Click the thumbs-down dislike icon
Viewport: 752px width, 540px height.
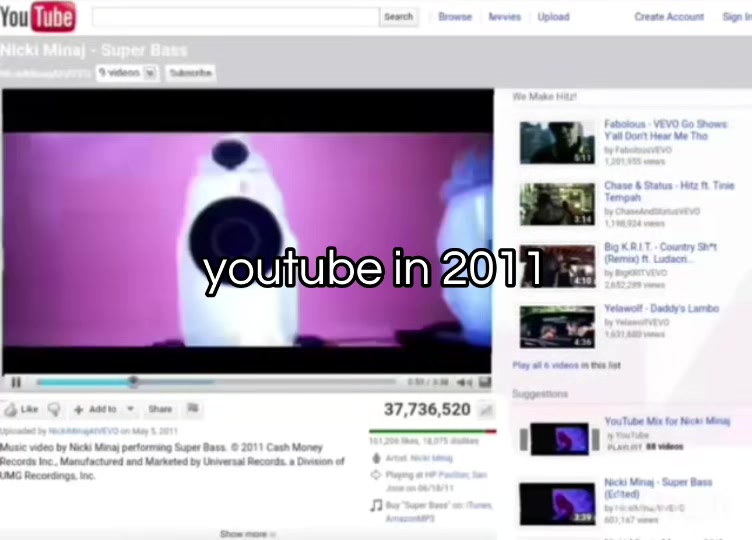[x=55, y=409]
